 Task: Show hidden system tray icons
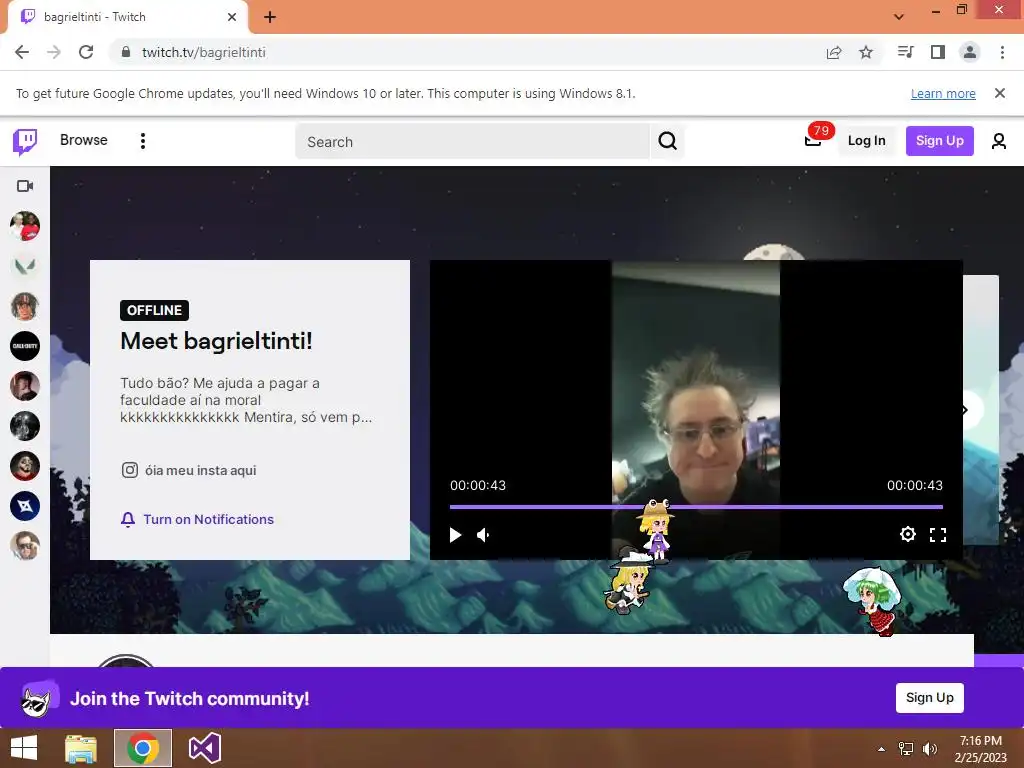coord(882,749)
